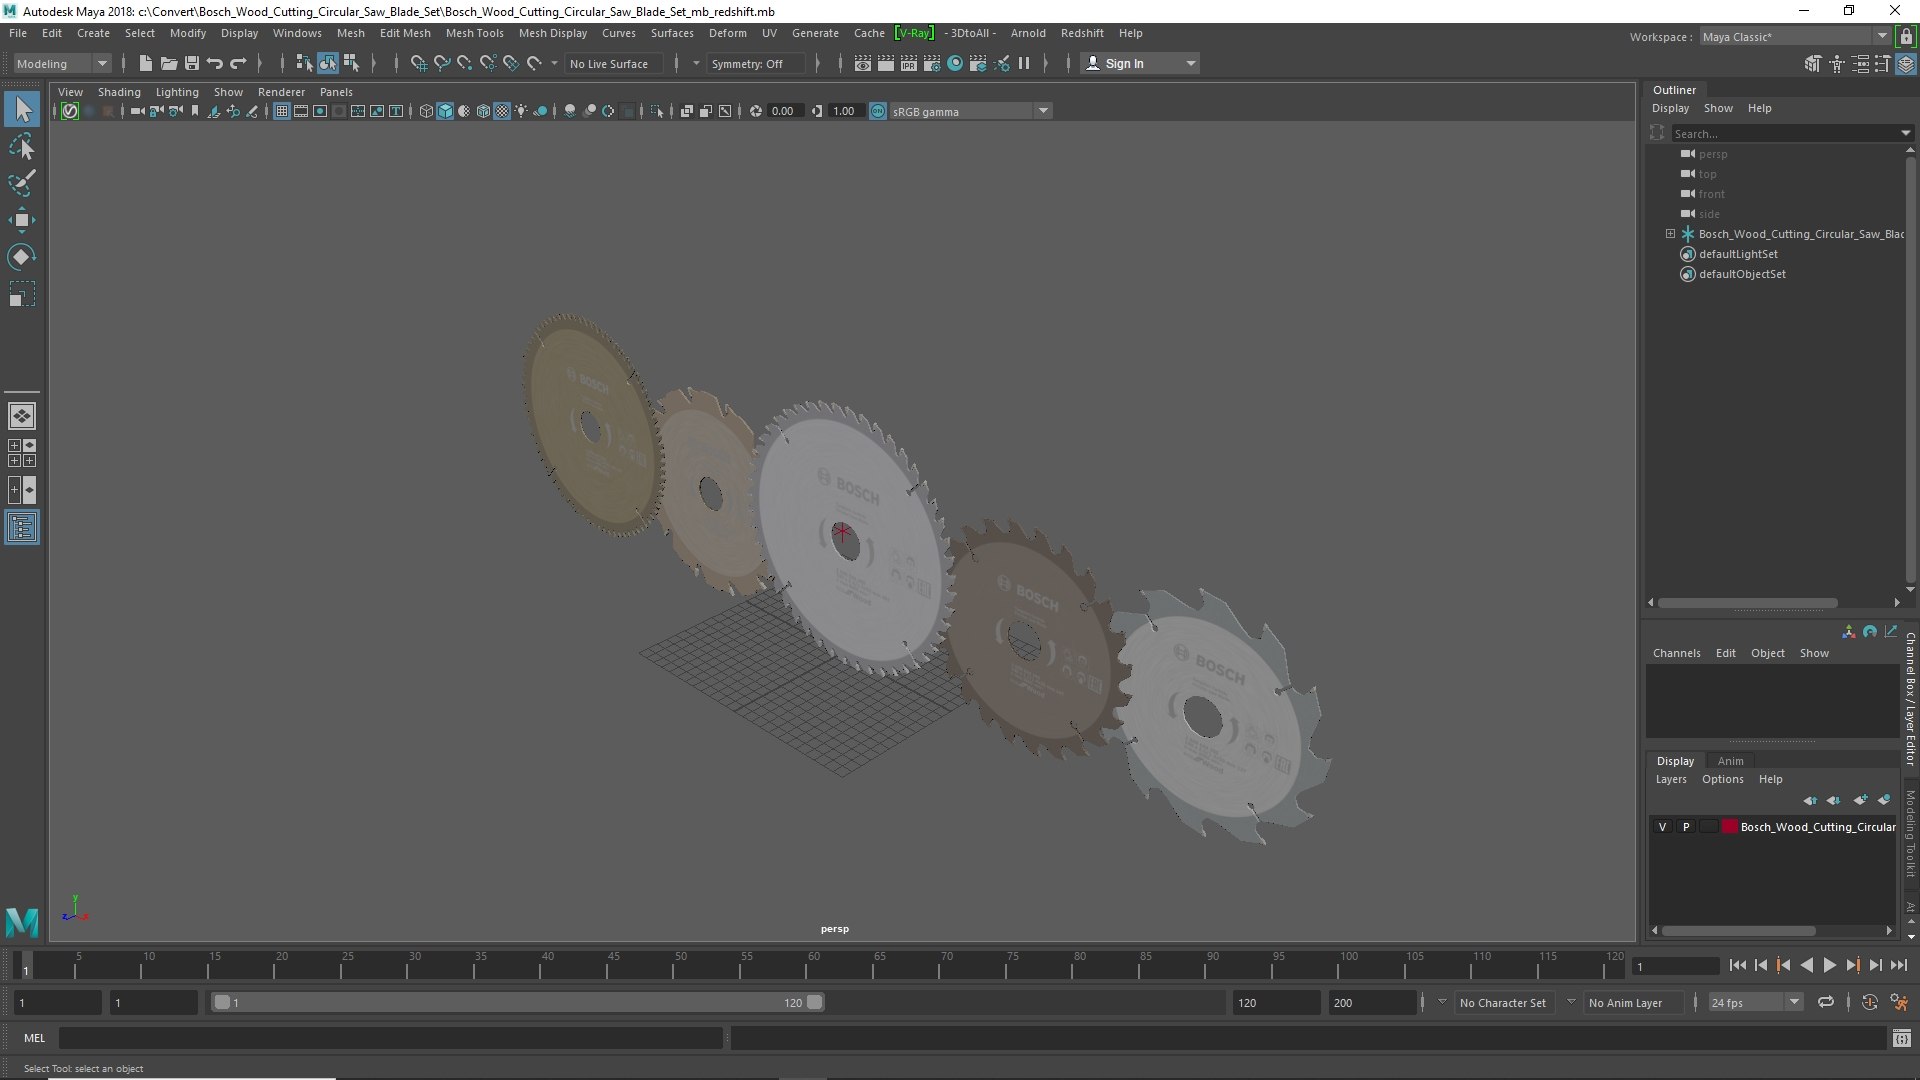The height and width of the screenshot is (1080, 1920).
Task: Activate the Move tool
Action: [22, 220]
